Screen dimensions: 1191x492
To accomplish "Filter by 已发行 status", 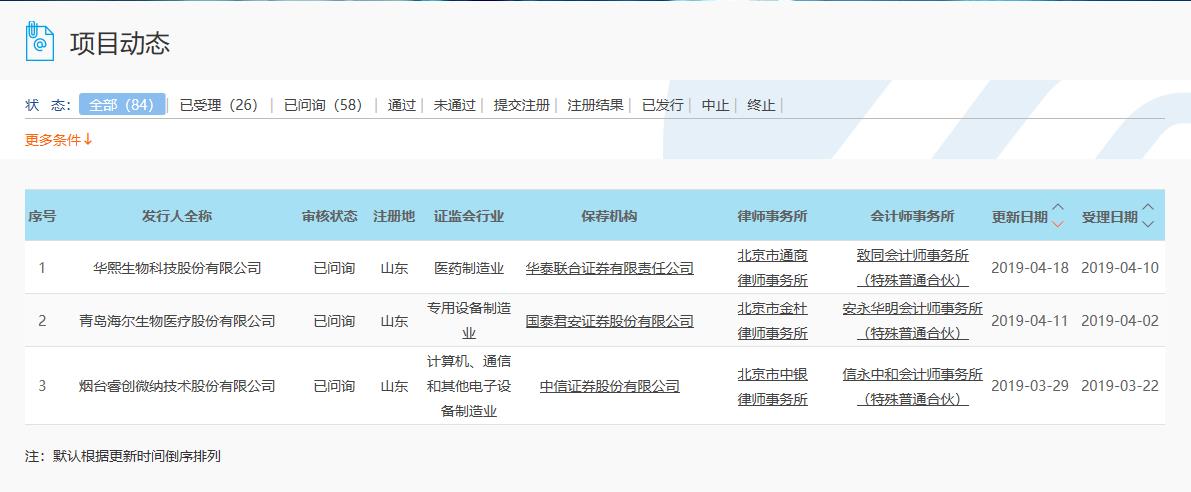I will coord(662,105).
